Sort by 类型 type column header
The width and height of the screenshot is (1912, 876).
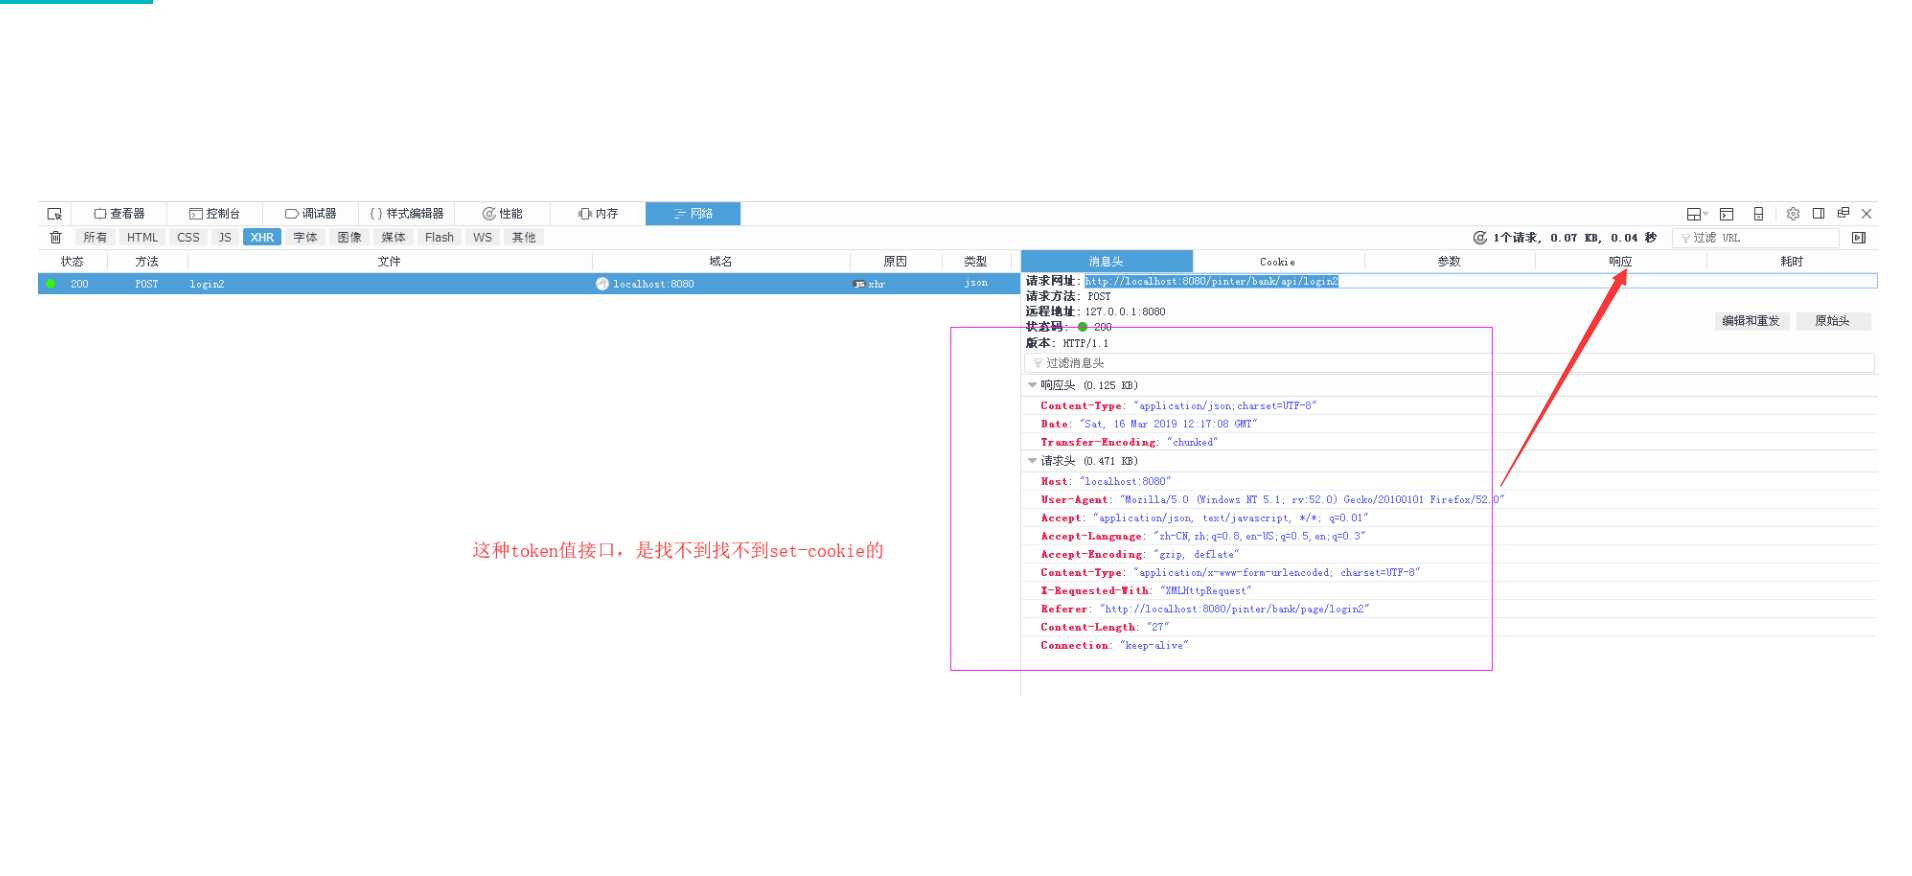(975, 262)
